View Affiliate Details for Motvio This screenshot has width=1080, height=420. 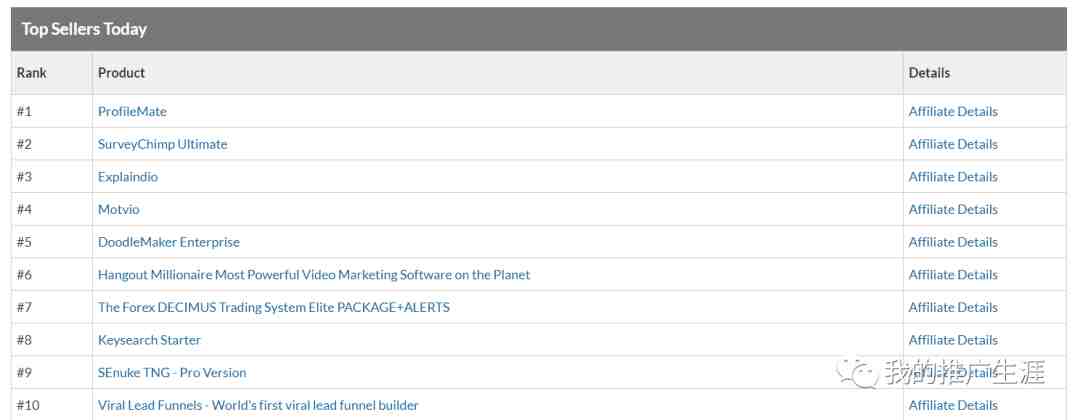pos(953,209)
